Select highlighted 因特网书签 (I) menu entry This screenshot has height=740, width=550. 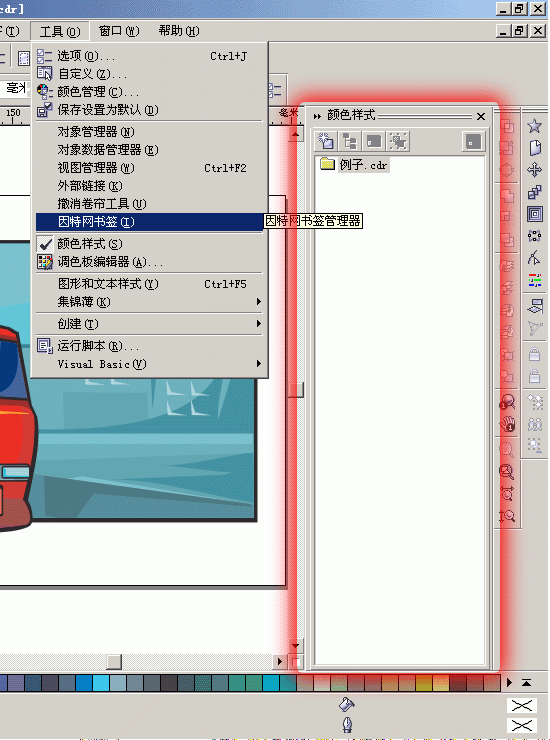[x=149, y=222]
